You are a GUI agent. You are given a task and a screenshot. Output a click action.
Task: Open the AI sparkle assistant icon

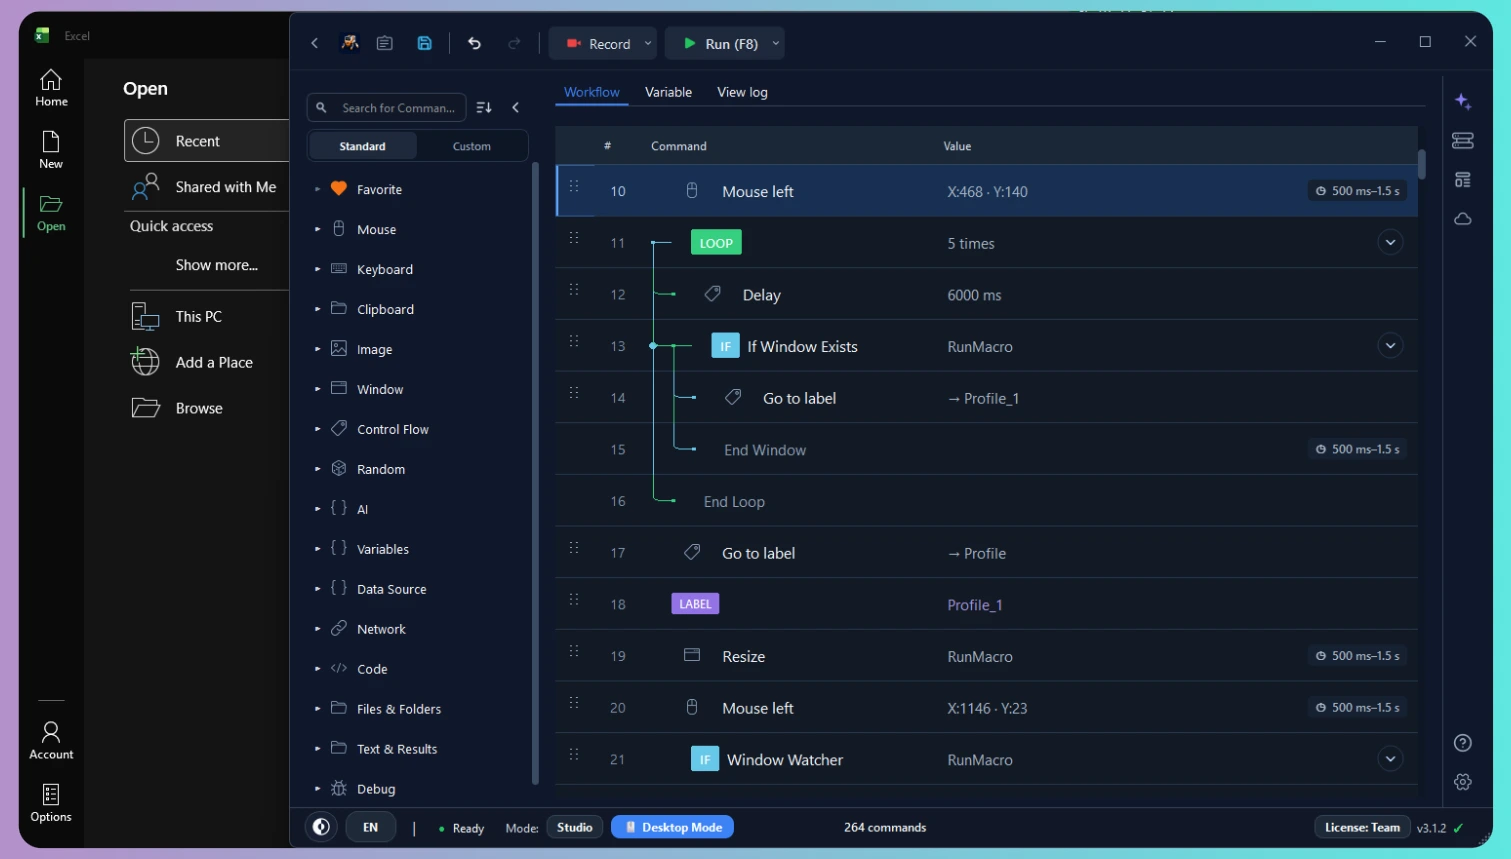click(x=1463, y=101)
